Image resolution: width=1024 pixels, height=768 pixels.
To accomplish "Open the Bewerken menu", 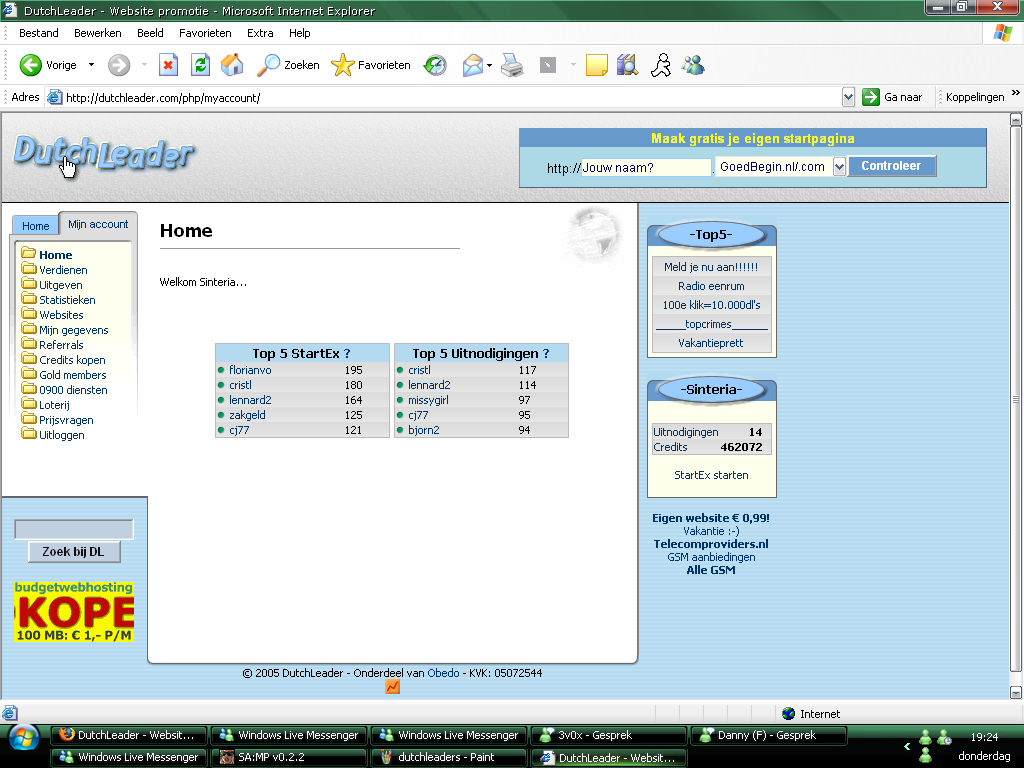I will pos(98,33).
